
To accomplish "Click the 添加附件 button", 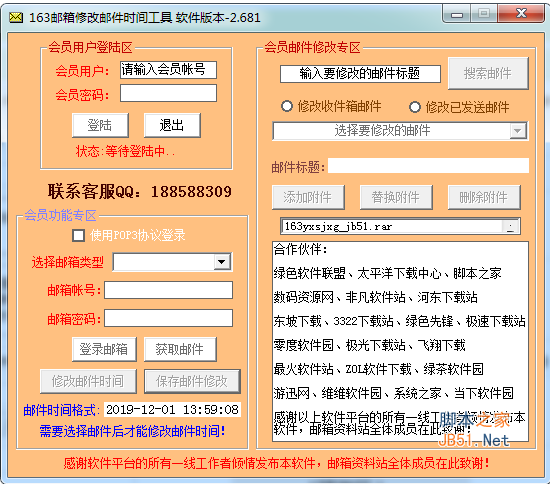I will coord(308,197).
